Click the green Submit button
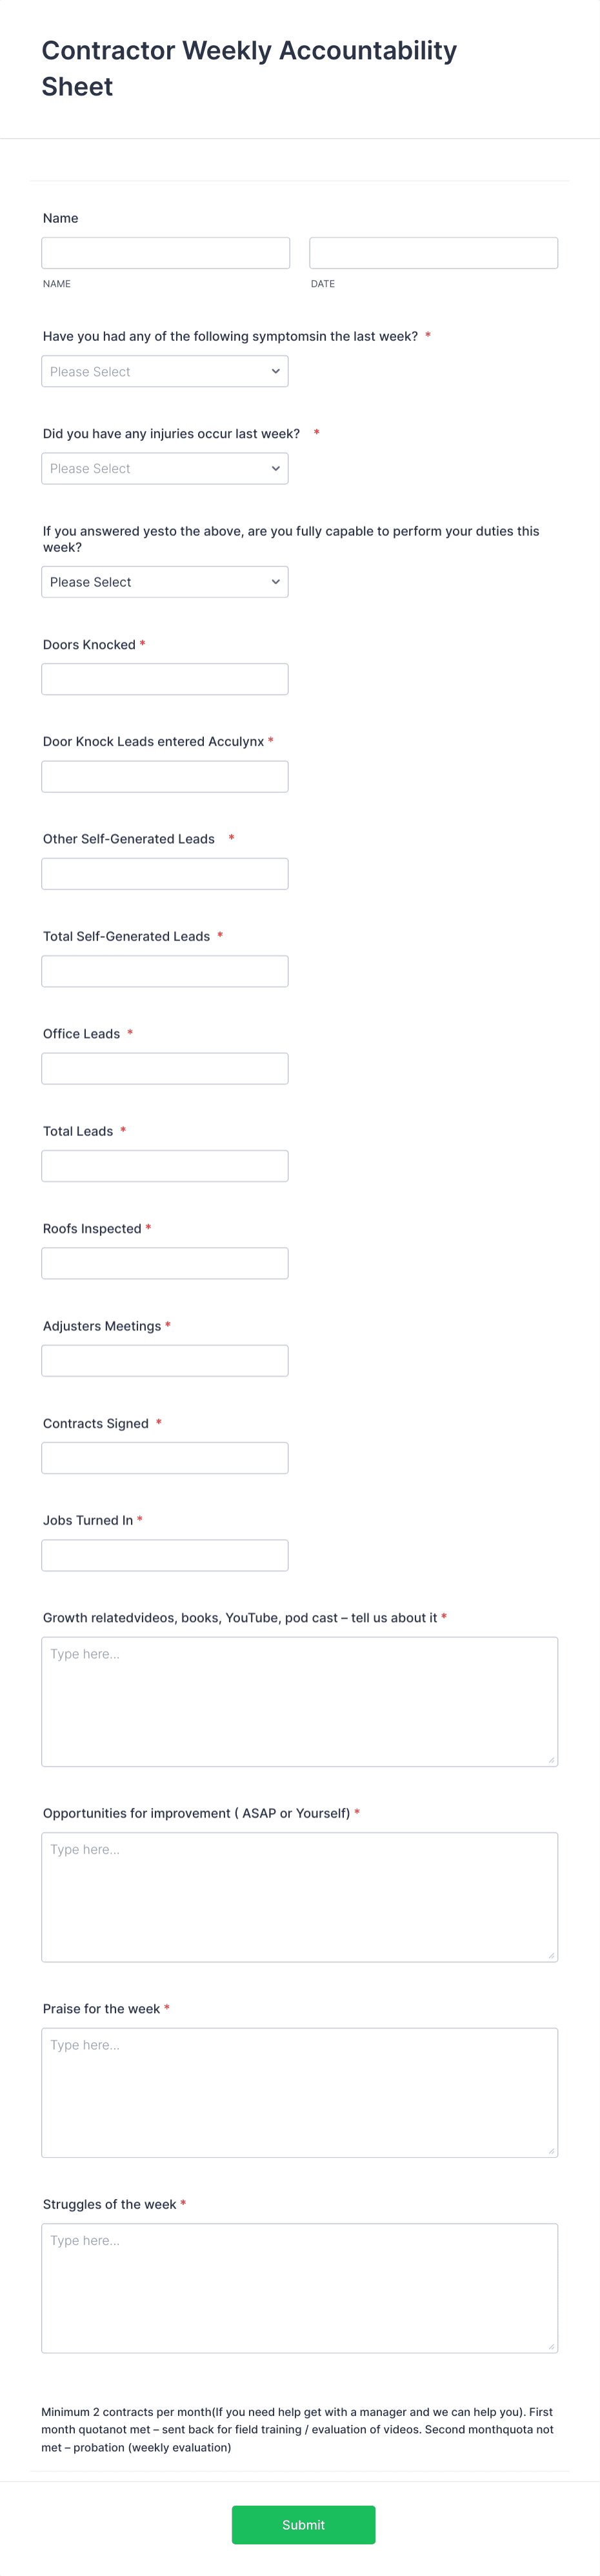This screenshot has width=600, height=2576. 303,2525
